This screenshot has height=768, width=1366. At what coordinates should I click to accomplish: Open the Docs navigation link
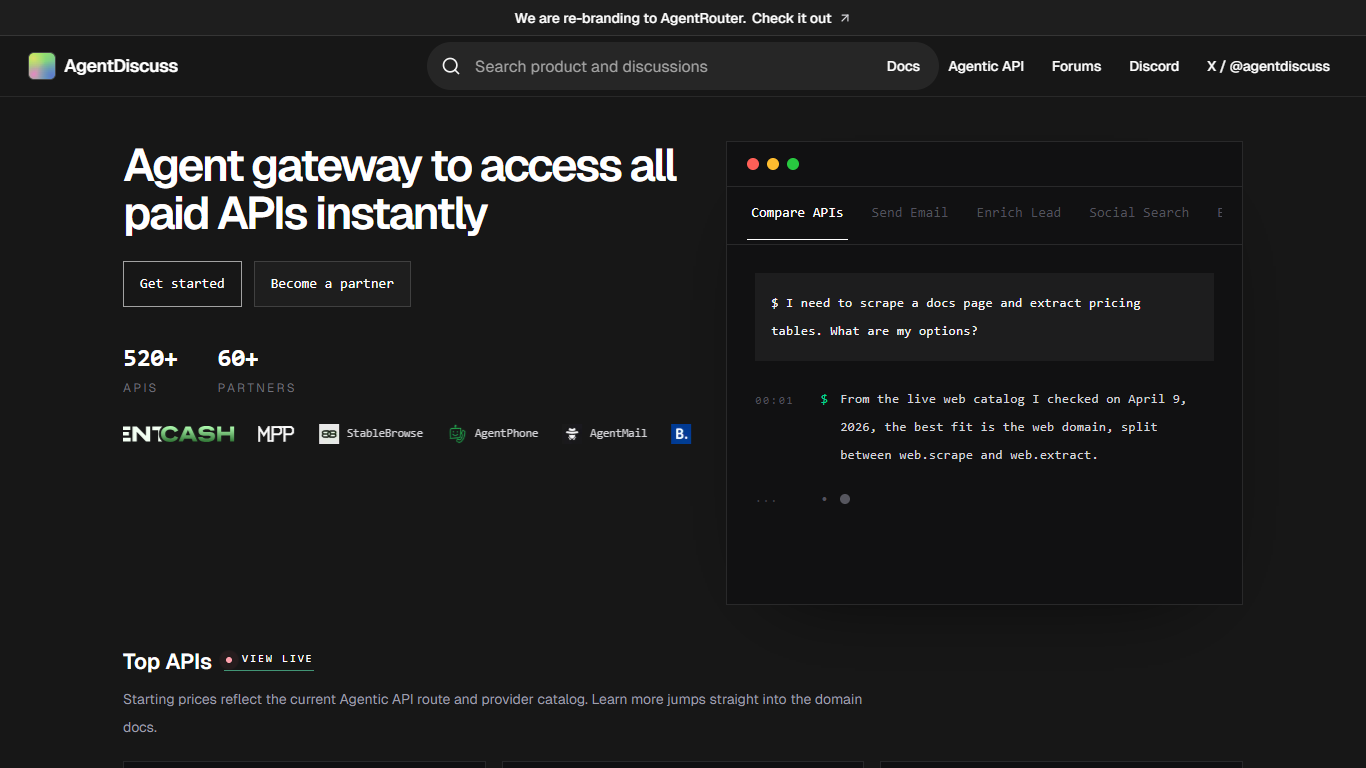pos(903,66)
